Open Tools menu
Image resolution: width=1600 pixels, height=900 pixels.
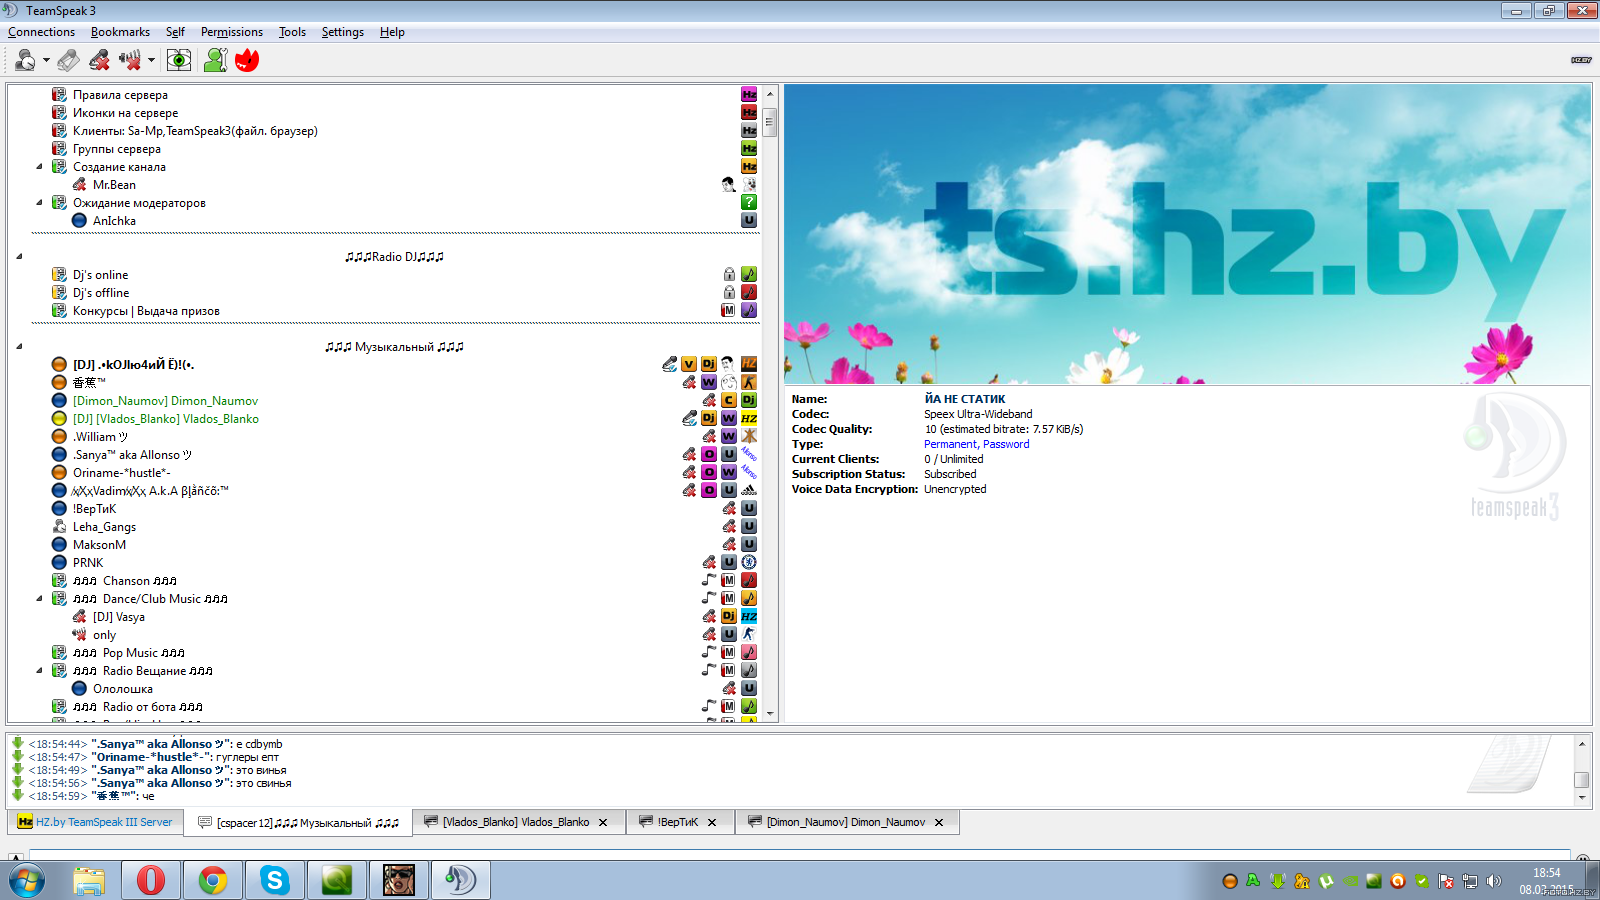tap(292, 32)
